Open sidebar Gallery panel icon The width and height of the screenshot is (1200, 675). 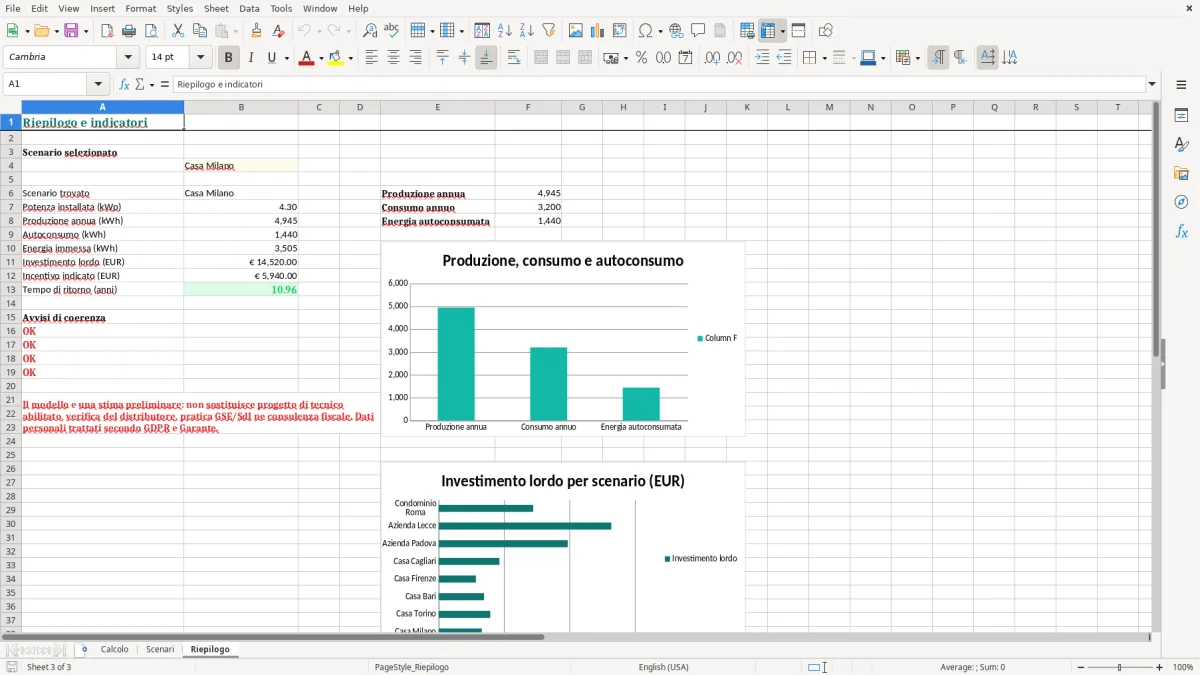(1181, 173)
